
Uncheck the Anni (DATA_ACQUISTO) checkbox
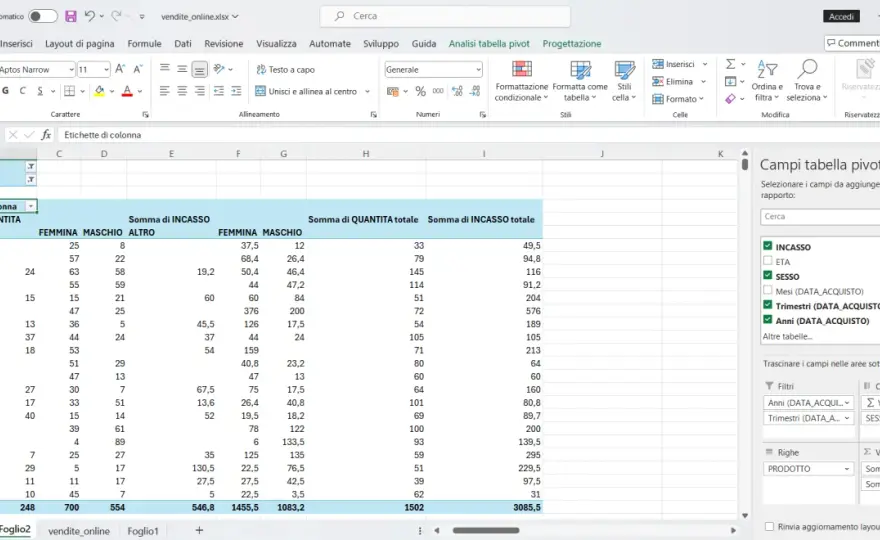[768, 320]
